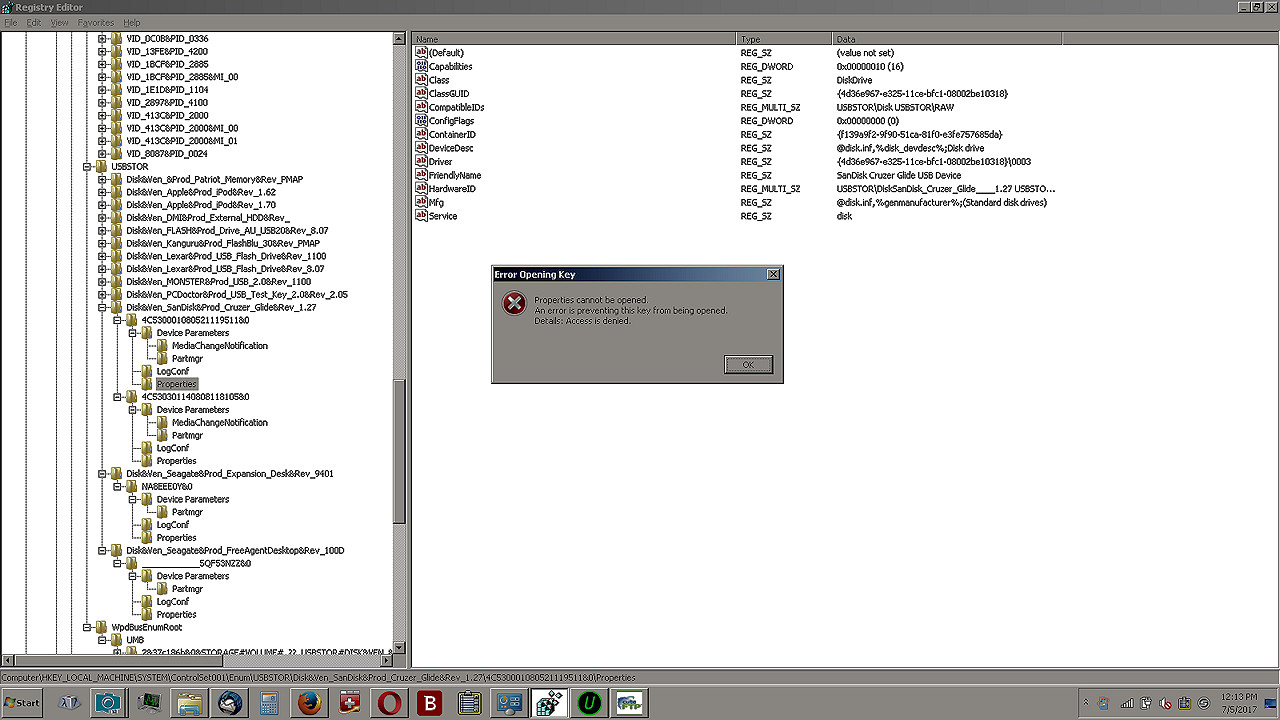The width and height of the screenshot is (1280, 720).
Task: Expand Disk&Ven_Apple&Prod_iPod&Rev_1.62 key
Action: pos(102,192)
